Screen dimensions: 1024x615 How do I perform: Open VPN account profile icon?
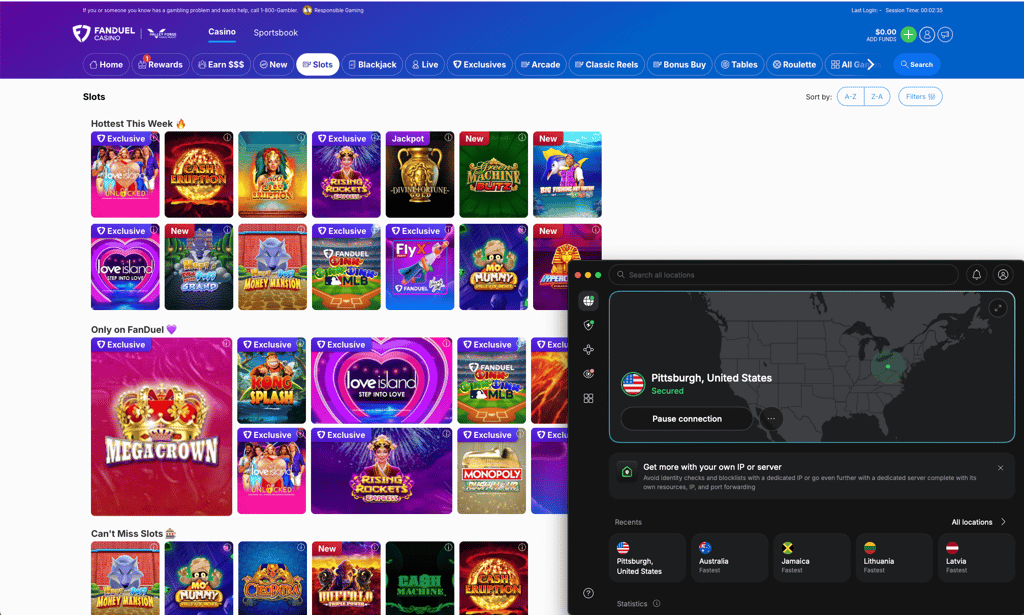pyautogui.click(x=1003, y=275)
